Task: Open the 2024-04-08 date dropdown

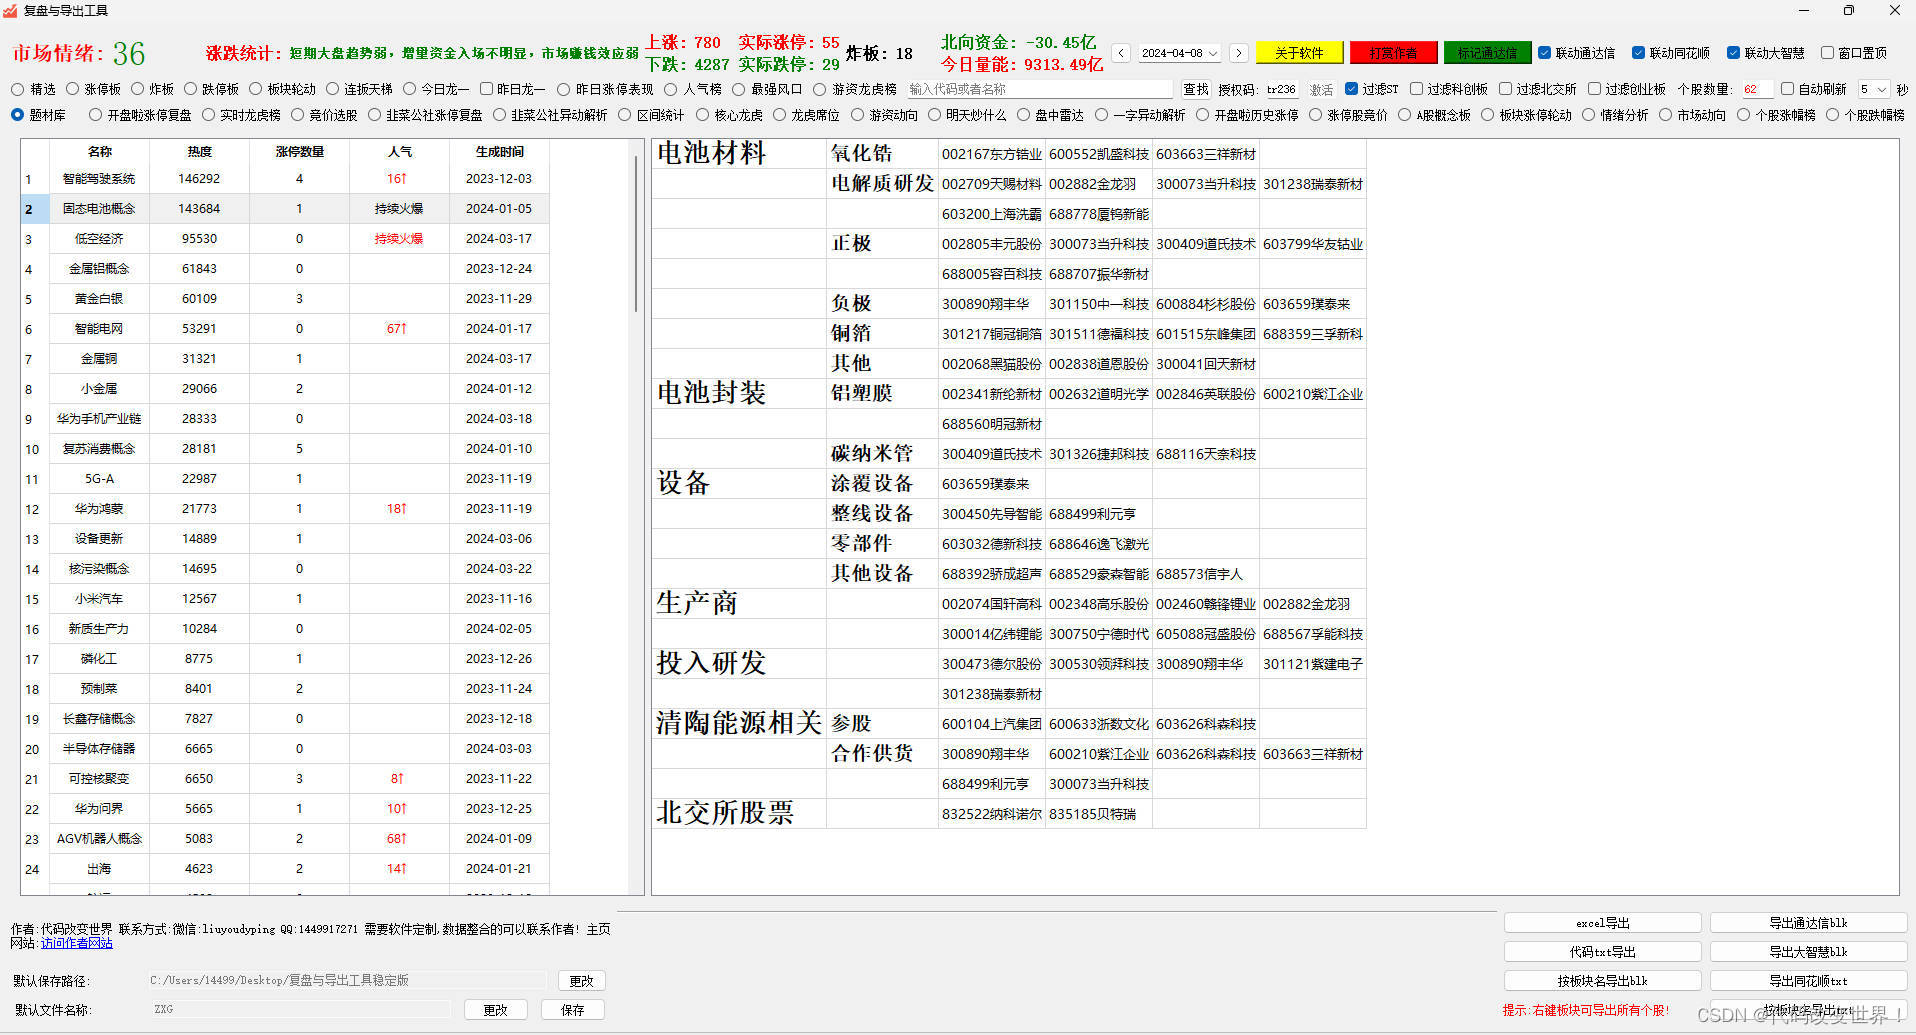Action: (1180, 53)
